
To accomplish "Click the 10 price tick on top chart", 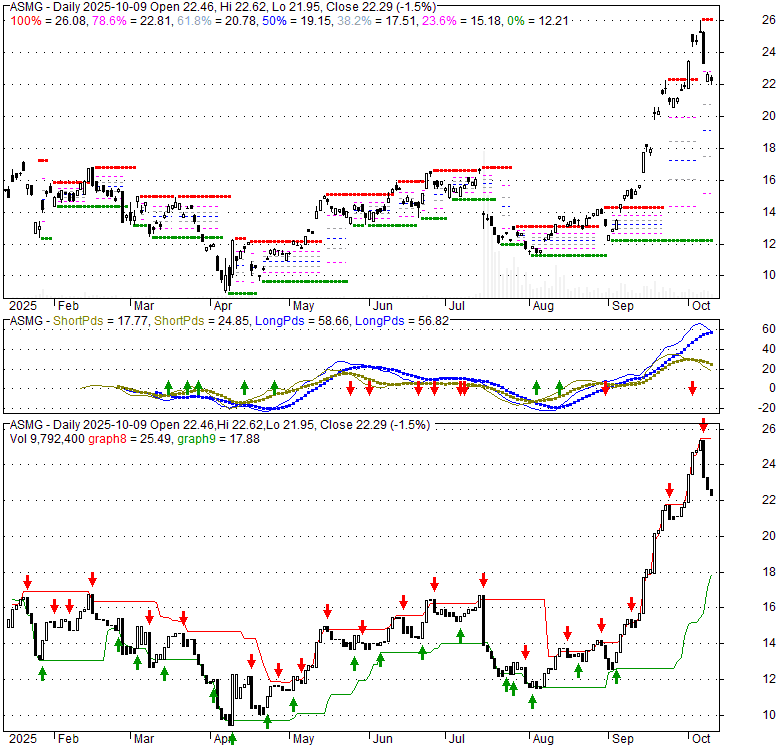I will click(x=769, y=275).
